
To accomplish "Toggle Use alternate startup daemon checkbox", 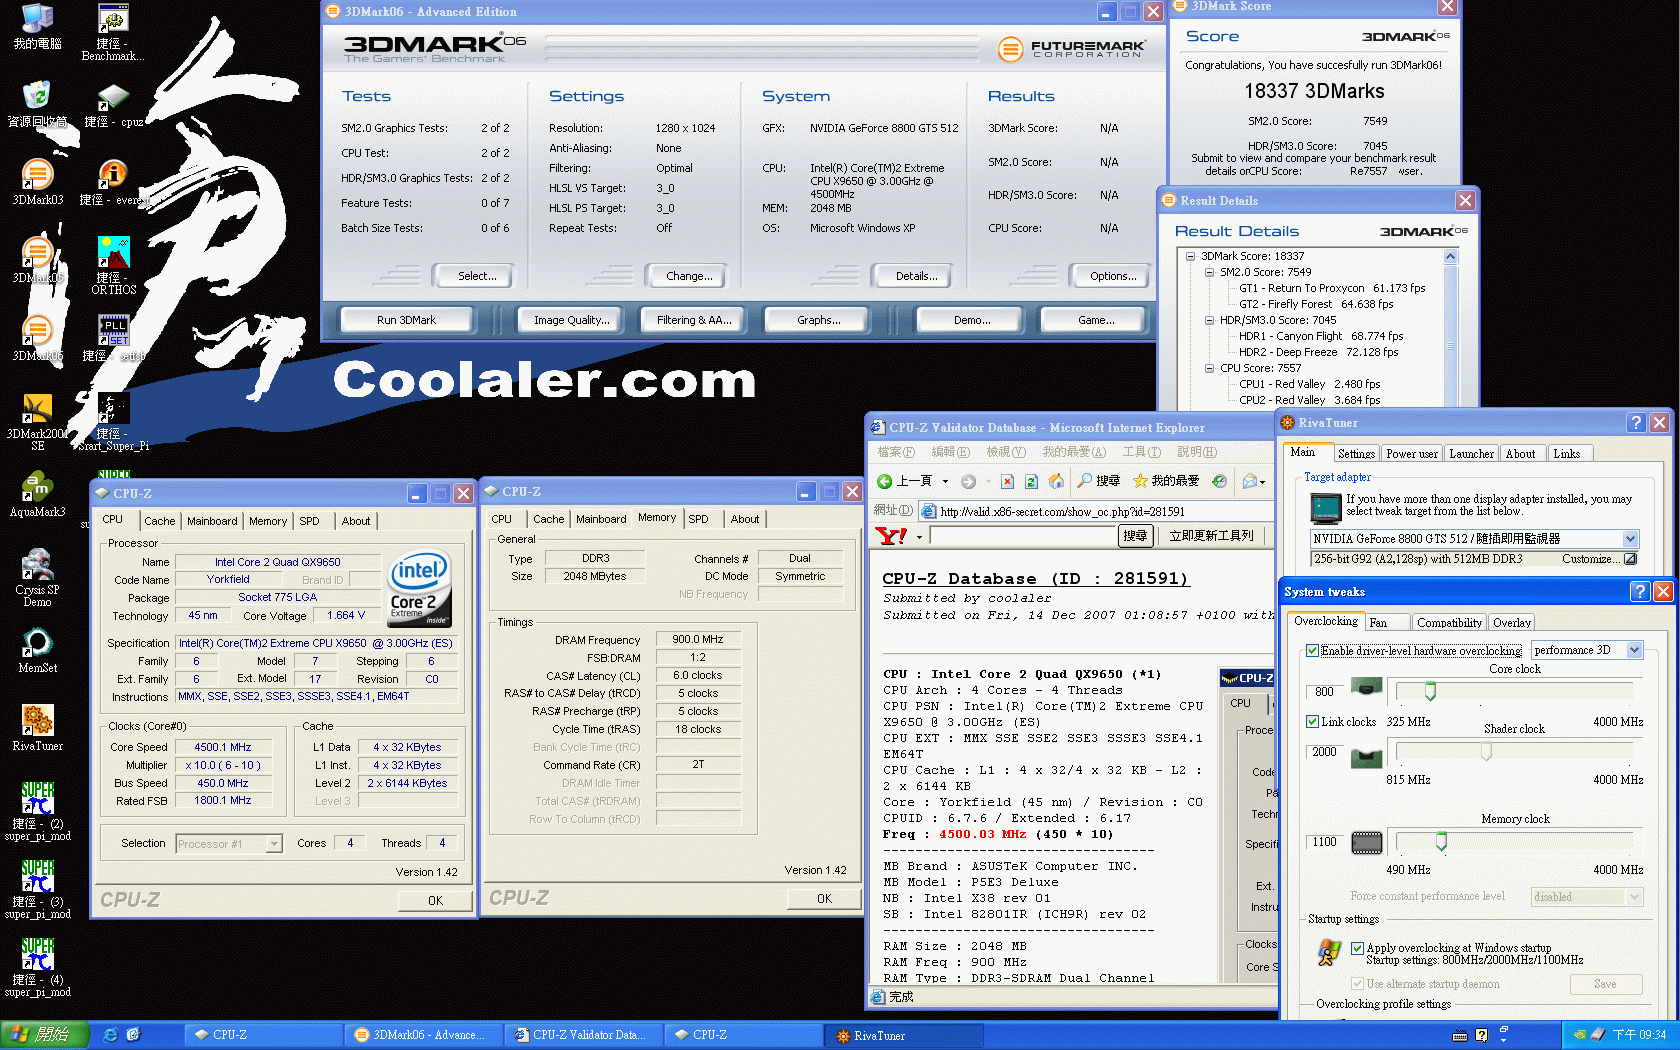I will [x=1357, y=984].
